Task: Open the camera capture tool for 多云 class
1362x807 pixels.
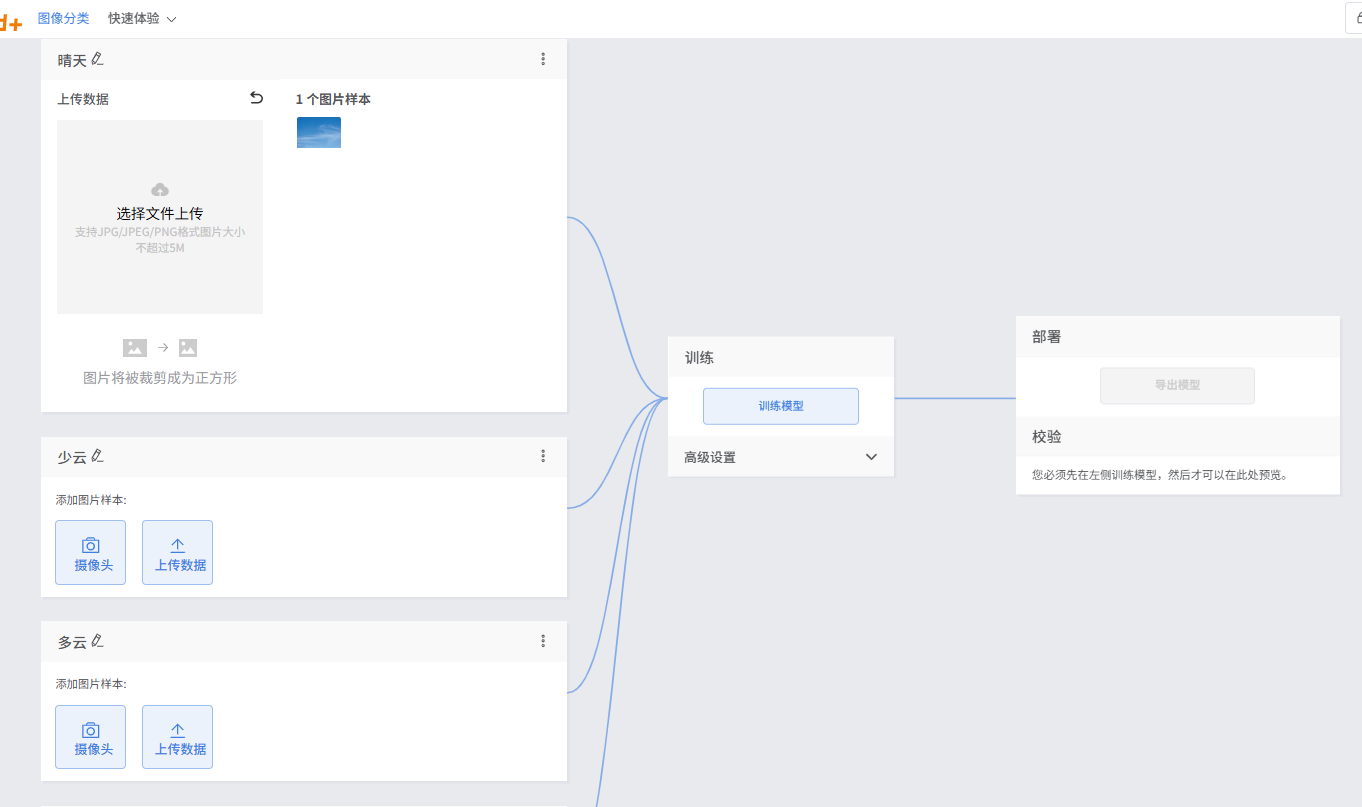Action: tap(90, 737)
